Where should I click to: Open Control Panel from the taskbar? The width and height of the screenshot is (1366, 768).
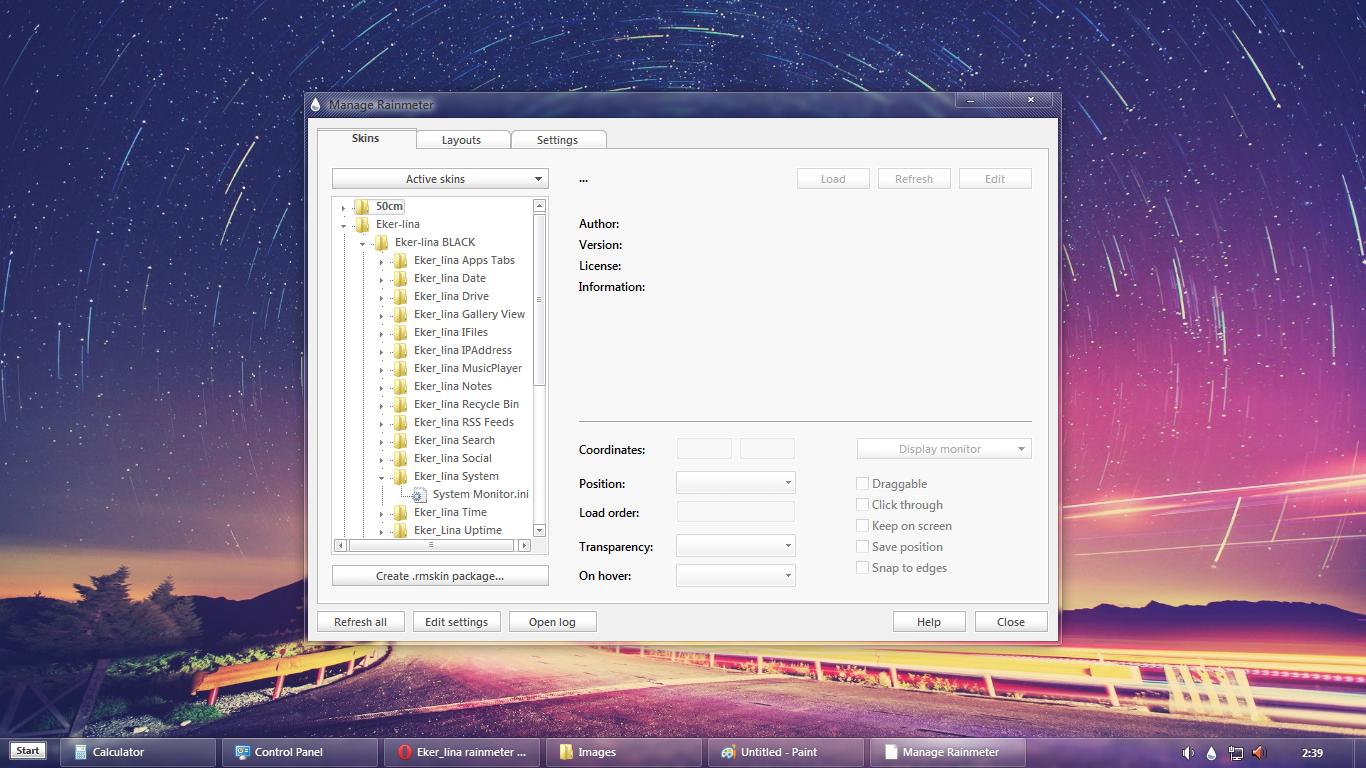click(301, 752)
